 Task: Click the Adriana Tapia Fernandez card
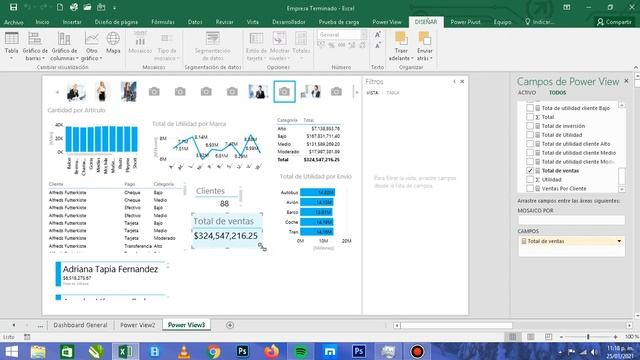(110, 273)
